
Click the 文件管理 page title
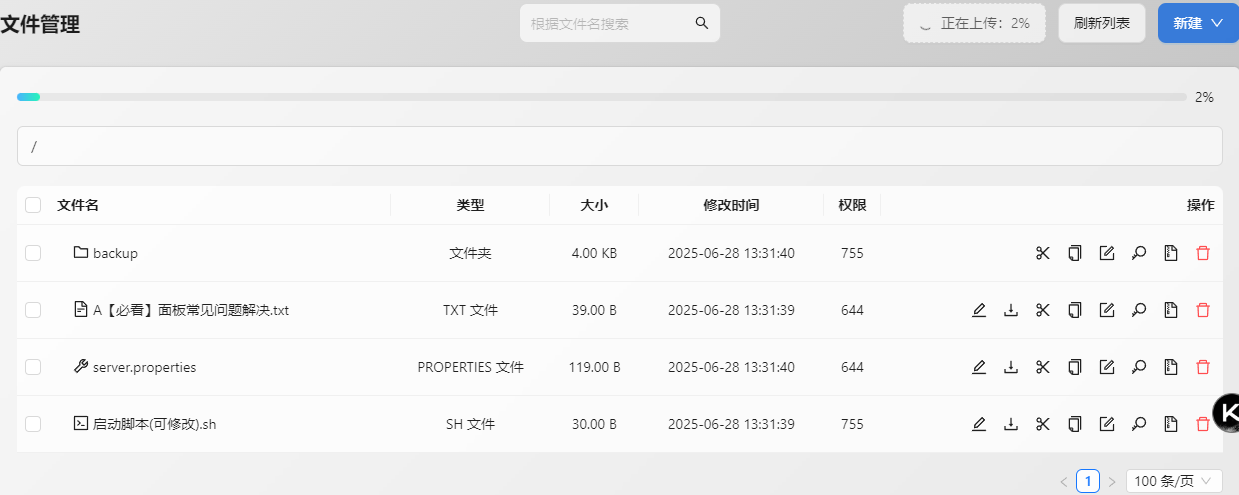[40, 24]
